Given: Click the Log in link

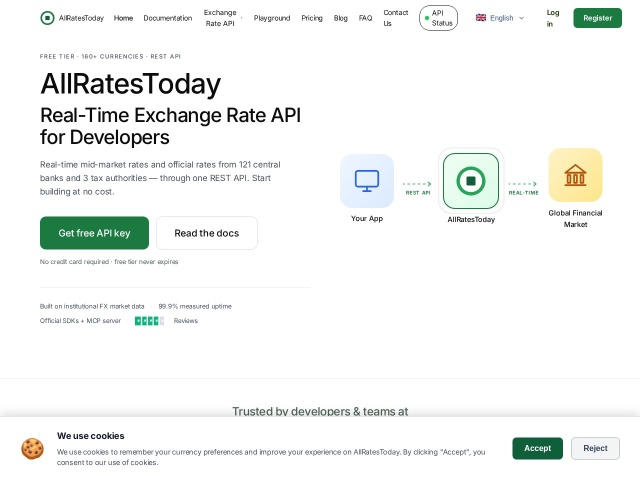Looking at the screenshot, I should 553,18.
